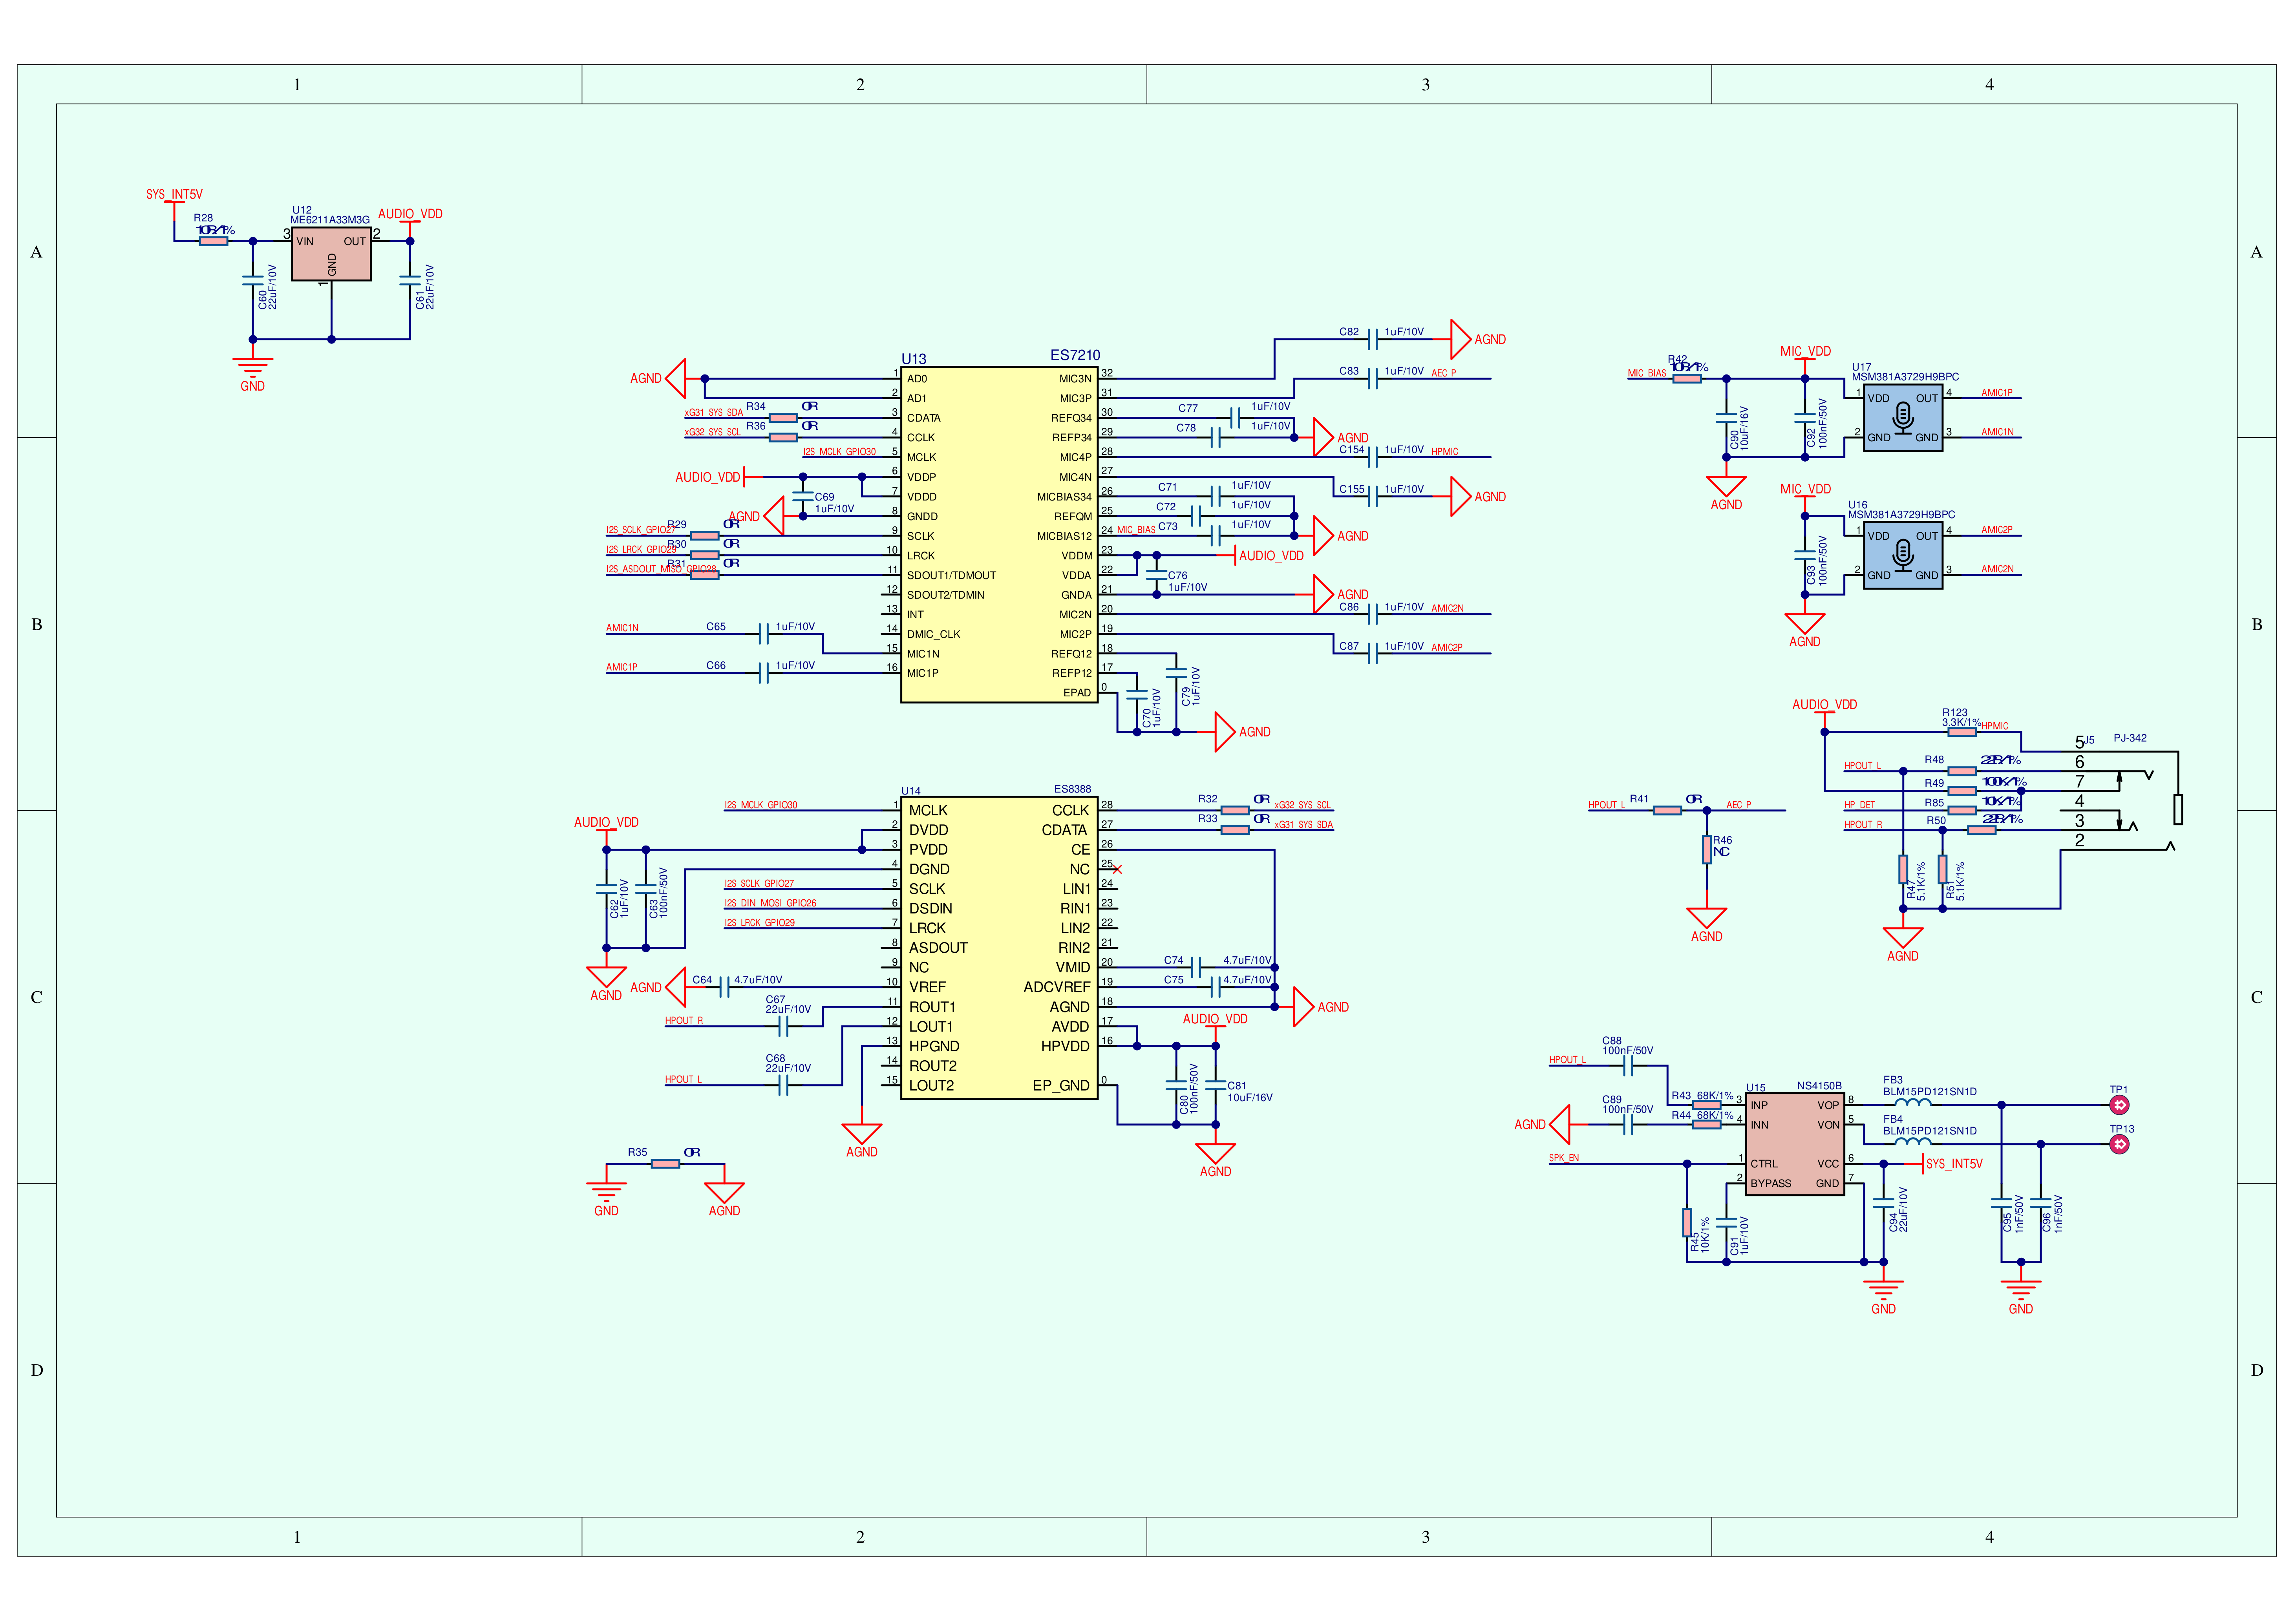The image size is (2296, 1622).
Task: Select capacitor C88 100nF/50V
Action: point(1628,1066)
